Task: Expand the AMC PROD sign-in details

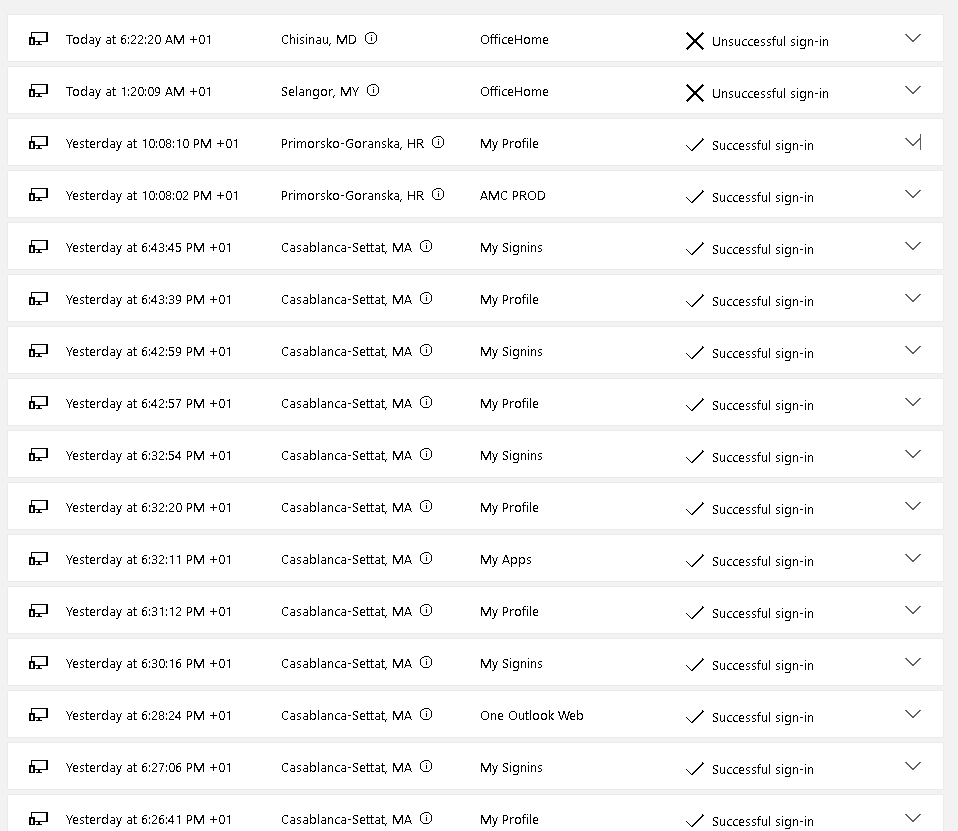Action: 912,193
